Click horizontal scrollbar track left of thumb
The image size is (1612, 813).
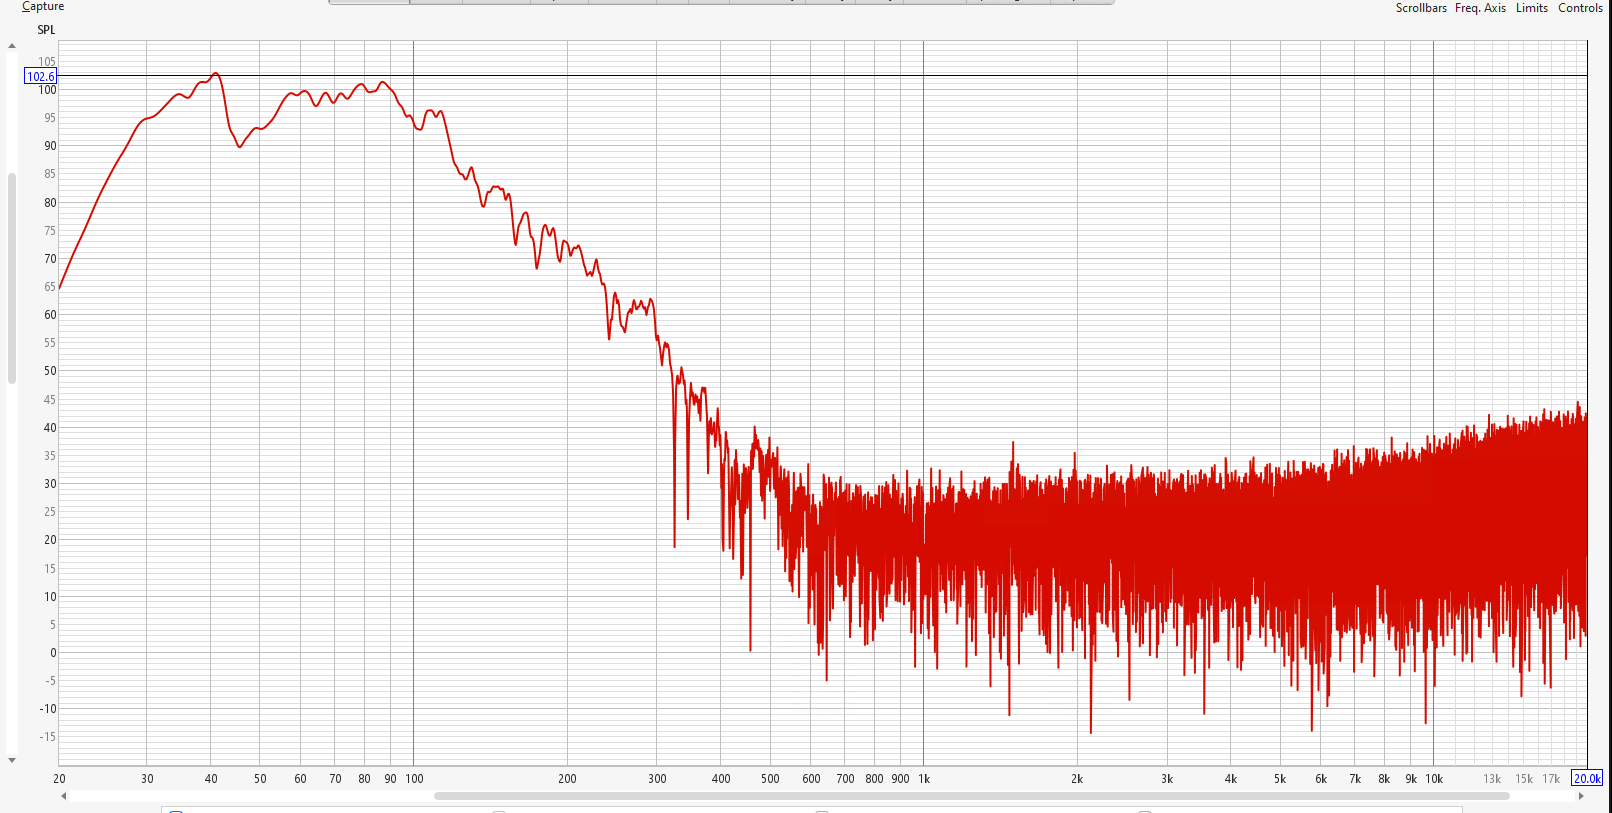point(250,796)
